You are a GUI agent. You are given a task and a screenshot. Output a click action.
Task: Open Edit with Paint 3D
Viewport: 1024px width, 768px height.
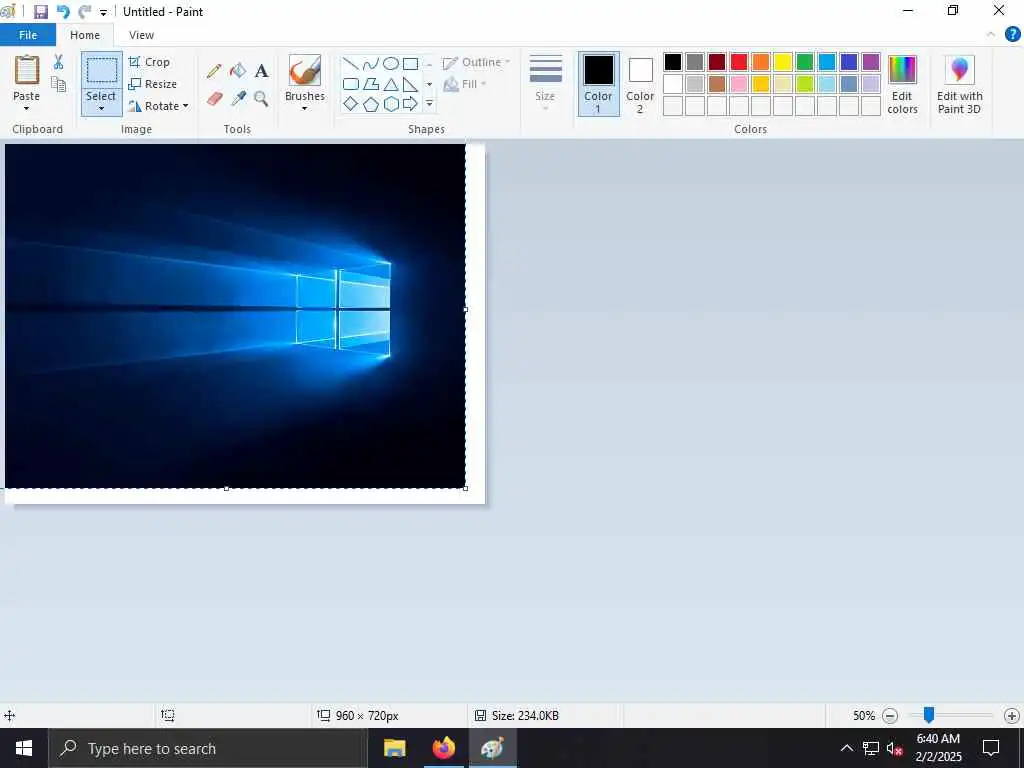(959, 84)
